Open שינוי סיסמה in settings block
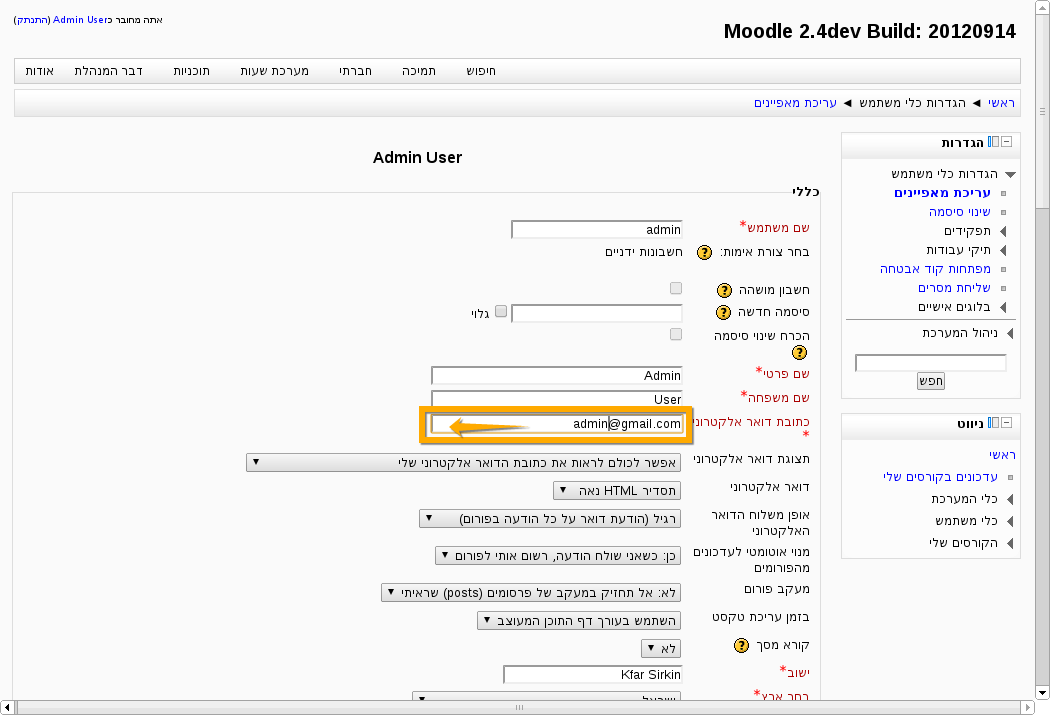Viewport: 1050px width, 715px height. coord(960,212)
